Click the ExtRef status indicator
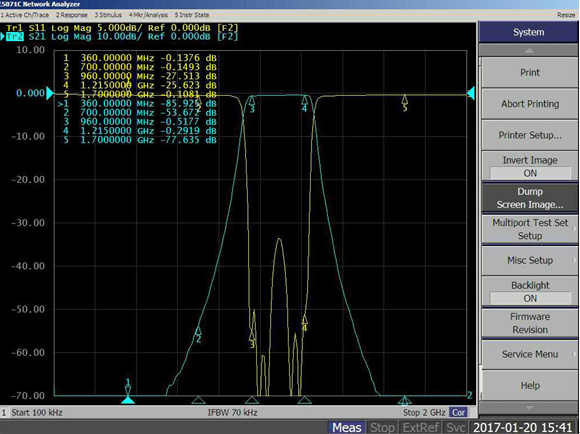The width and height of the screenshot is (580, 434). (421, 427)
